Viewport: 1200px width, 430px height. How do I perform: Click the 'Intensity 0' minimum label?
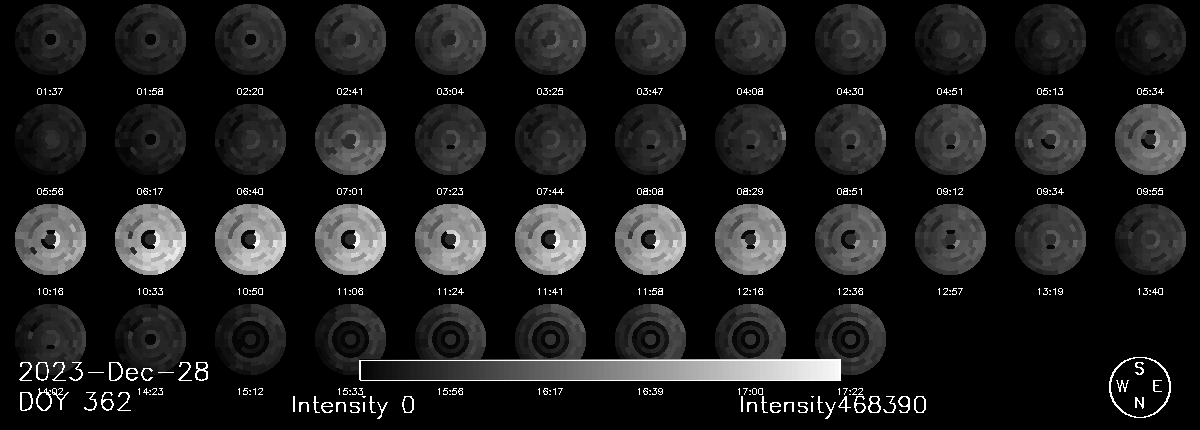[352, 405]
